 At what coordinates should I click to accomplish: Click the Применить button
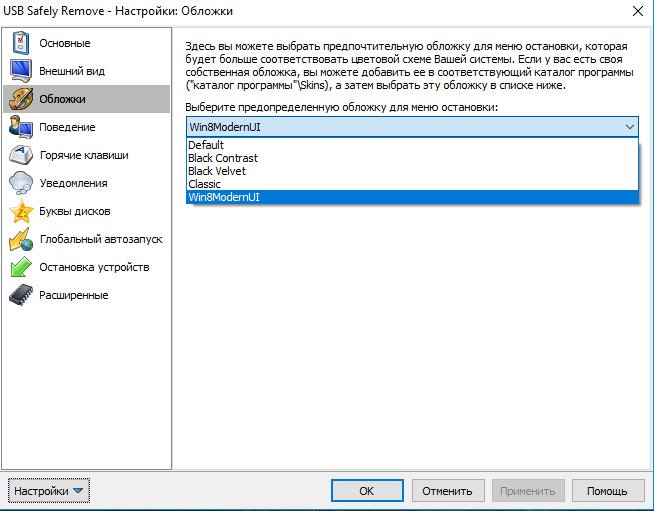pyautogui.click(x=528, y=491)
